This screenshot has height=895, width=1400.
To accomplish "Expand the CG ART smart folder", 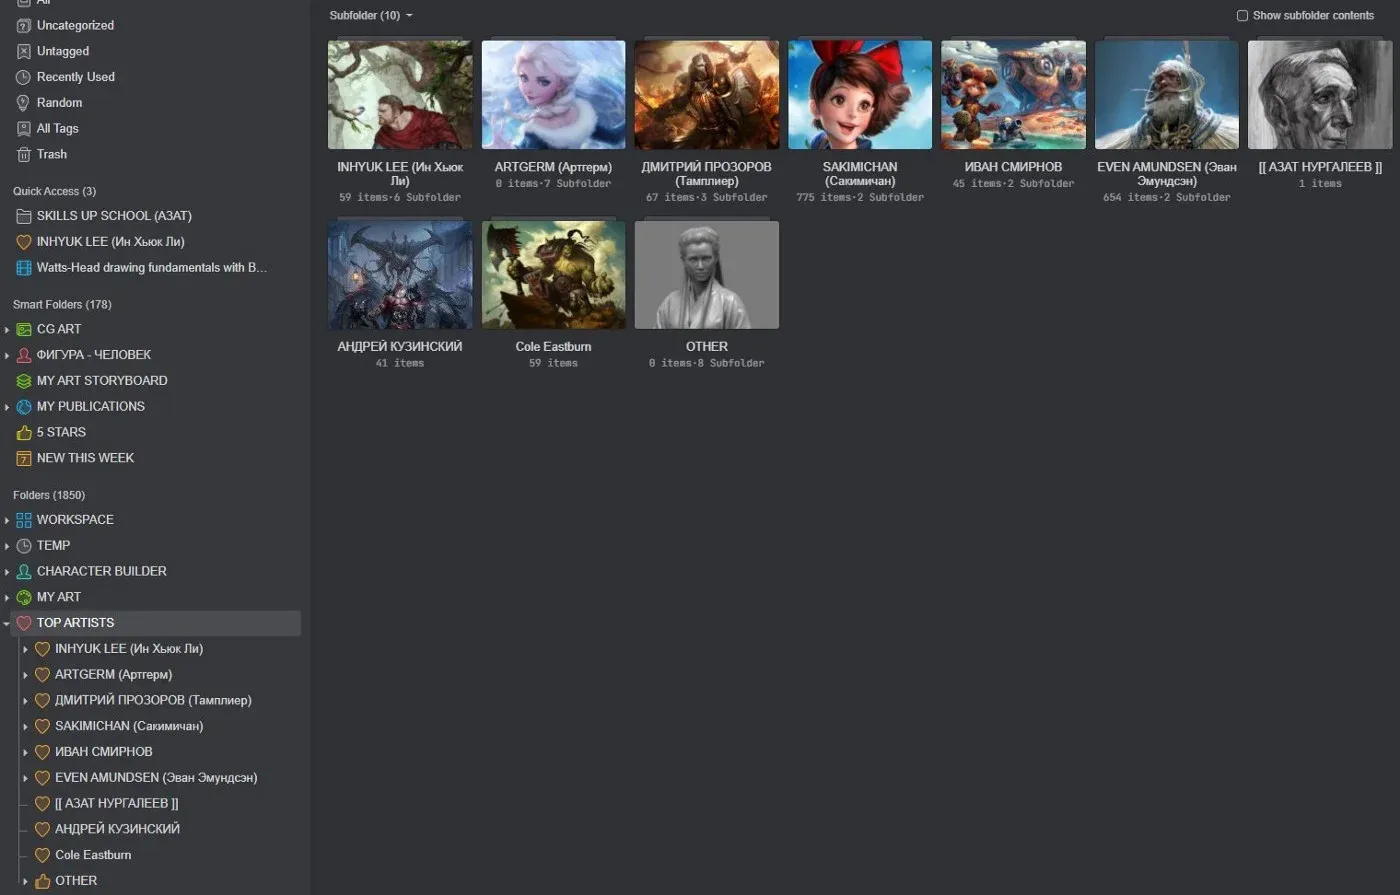I will pos(7,329).
